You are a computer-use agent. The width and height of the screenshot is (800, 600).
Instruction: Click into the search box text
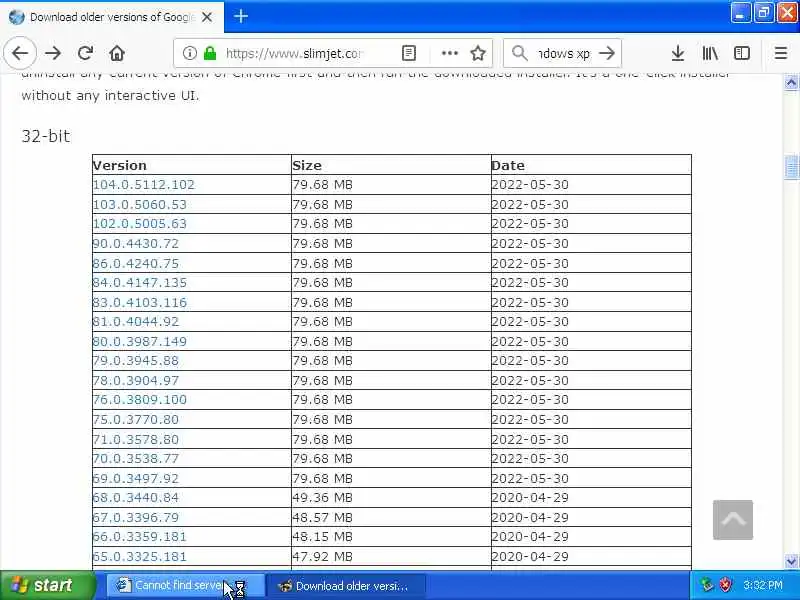[563, 53]
